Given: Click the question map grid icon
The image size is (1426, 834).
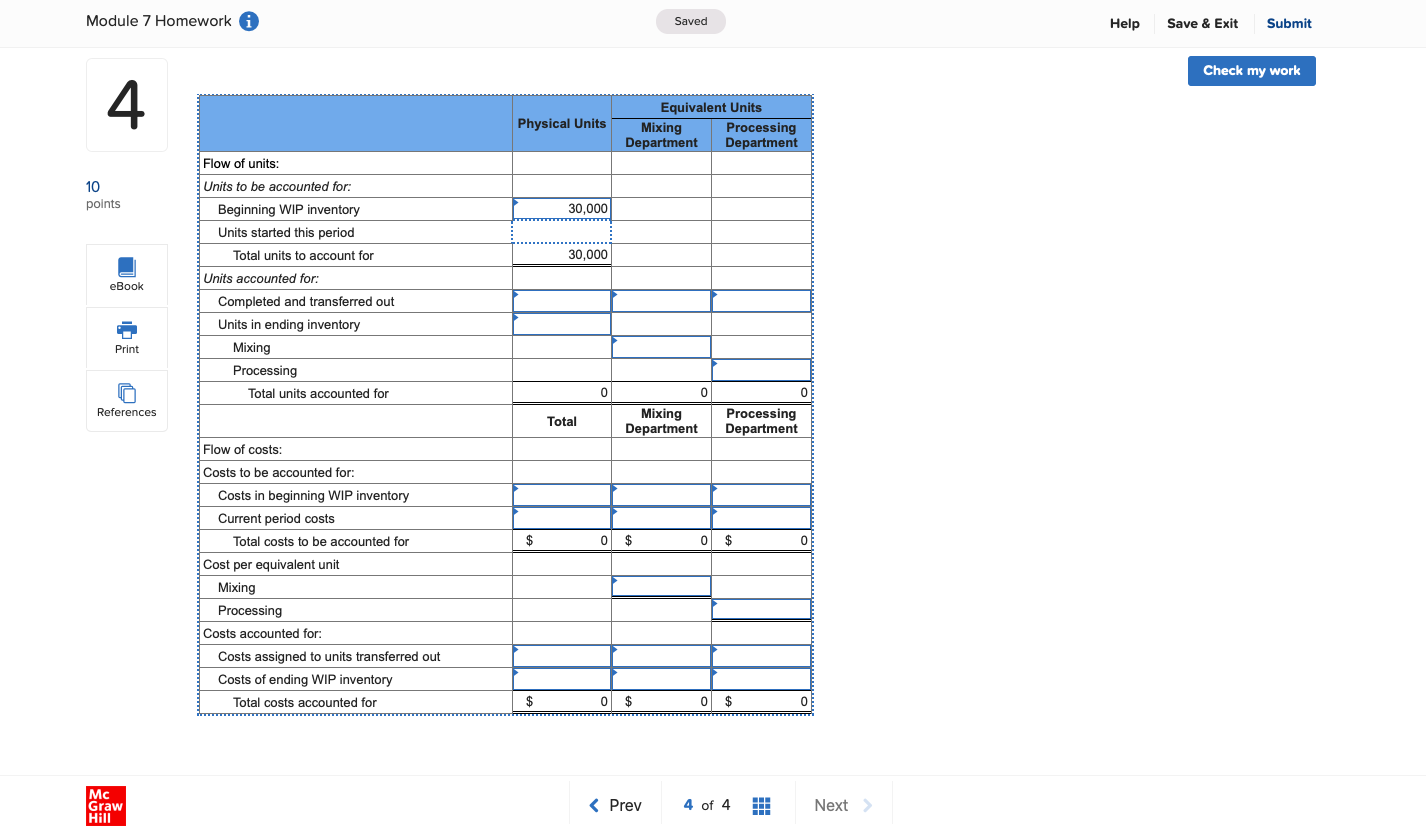Looking at the screenshot, I should coord(761,805).
